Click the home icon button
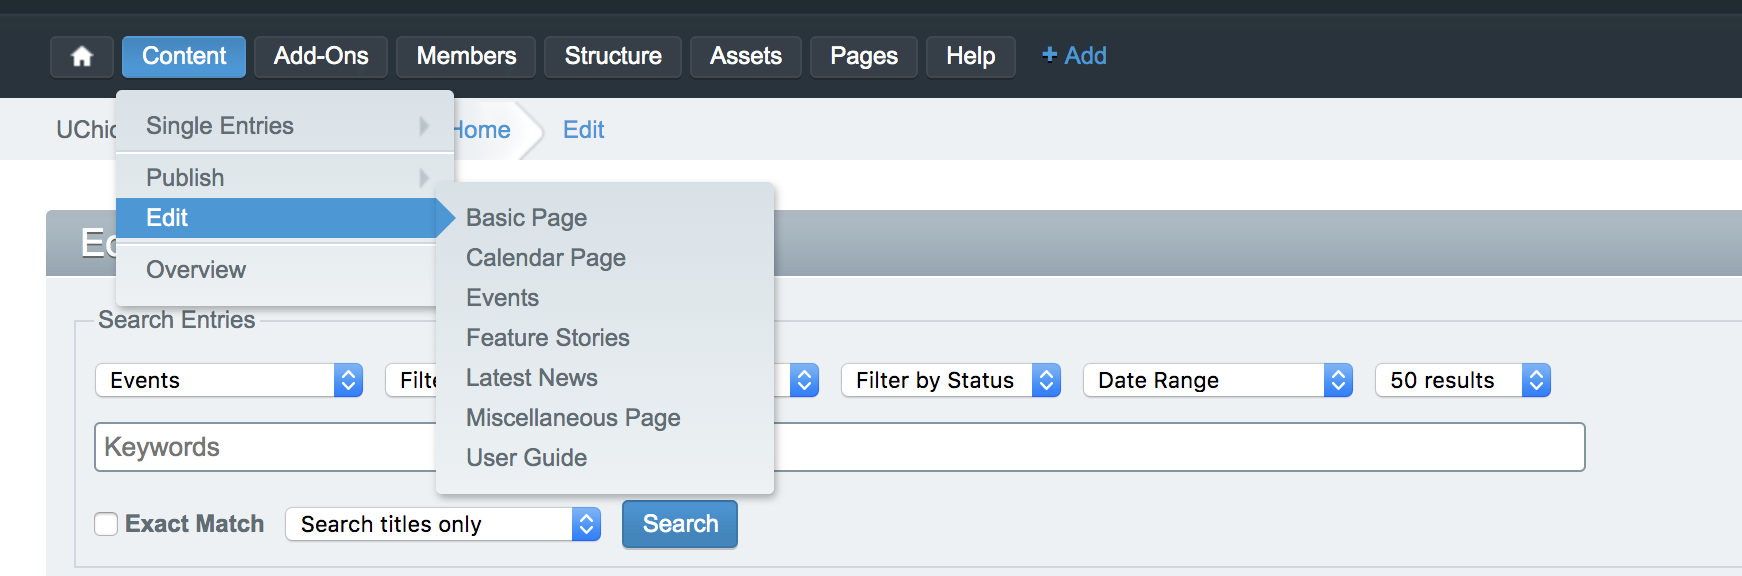Image resolution: width=1742 pixels, height=576 pixels. coord(82,57)
